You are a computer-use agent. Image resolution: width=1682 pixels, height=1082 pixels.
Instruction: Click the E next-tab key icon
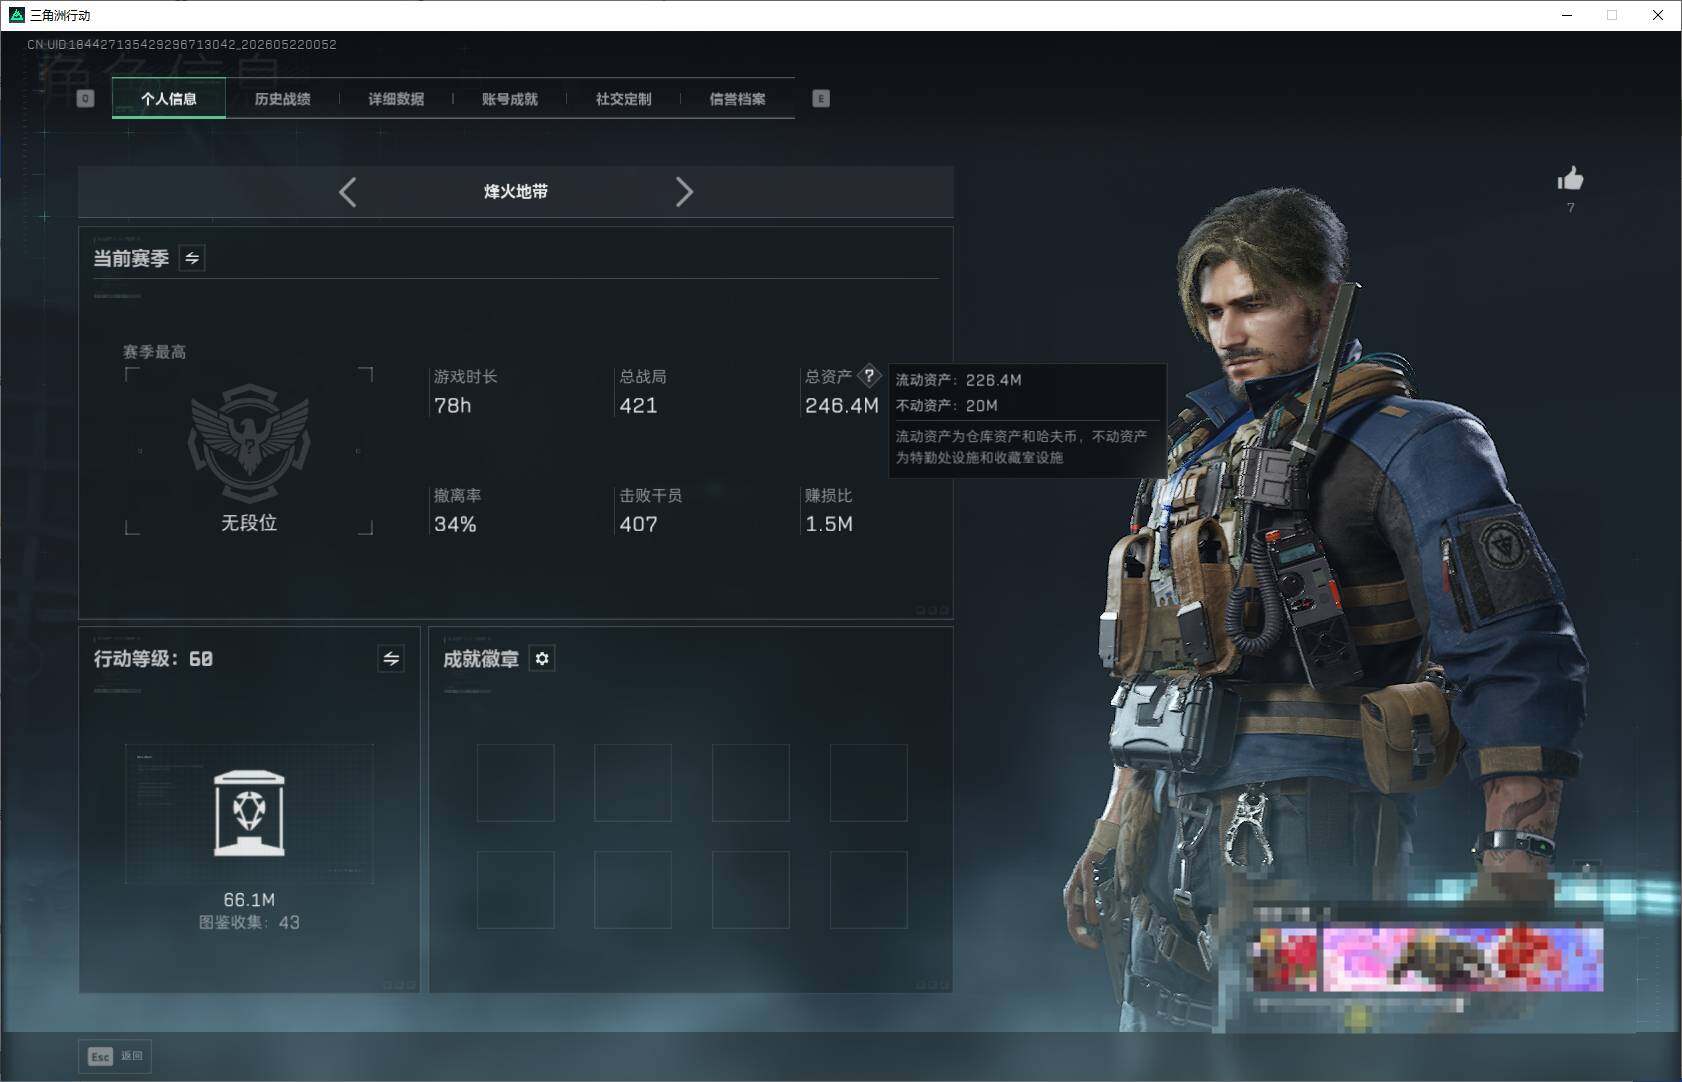coord(821,99)
